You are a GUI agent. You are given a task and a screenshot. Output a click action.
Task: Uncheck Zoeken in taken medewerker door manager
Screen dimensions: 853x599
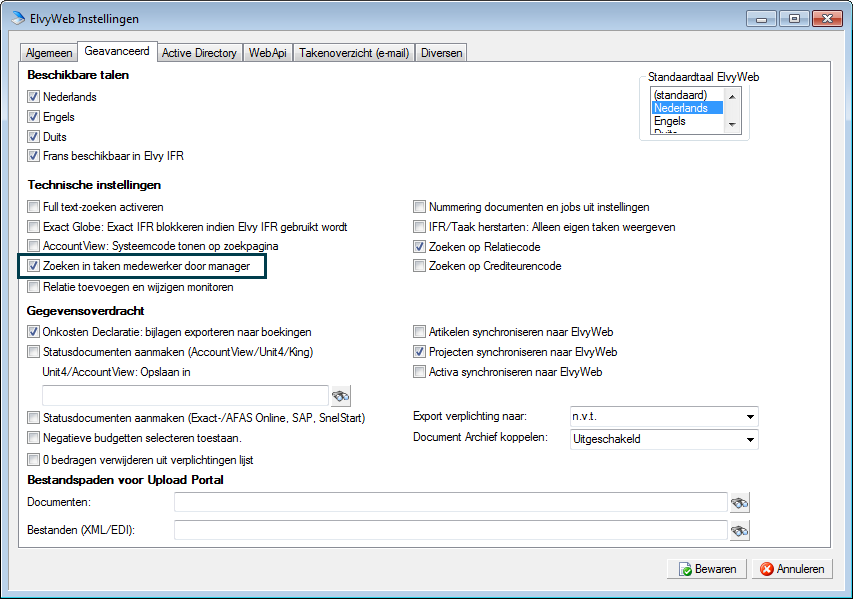(34, 266)
